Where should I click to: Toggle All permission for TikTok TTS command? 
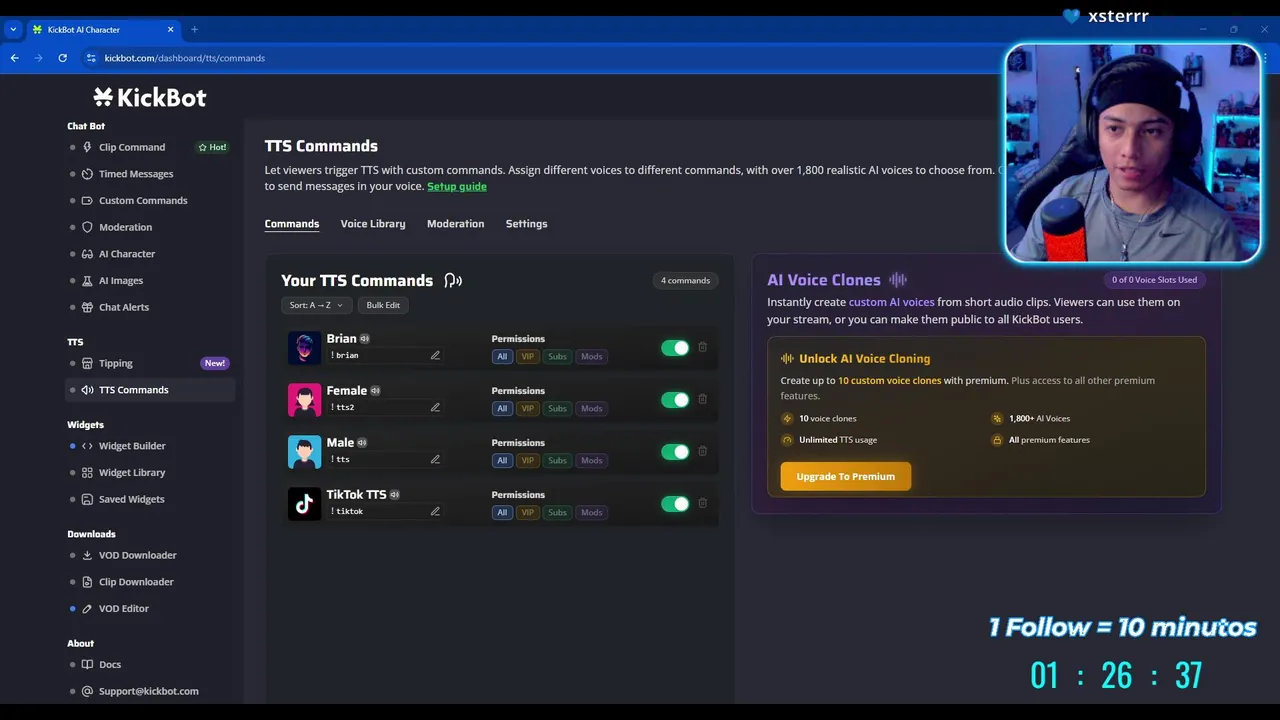coord(502,512)
